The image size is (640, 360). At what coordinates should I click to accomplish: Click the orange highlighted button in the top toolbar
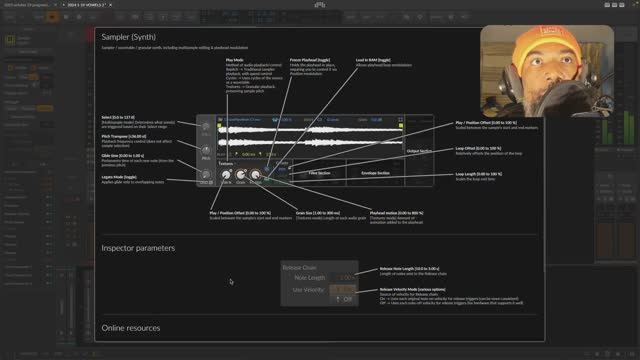52,17
